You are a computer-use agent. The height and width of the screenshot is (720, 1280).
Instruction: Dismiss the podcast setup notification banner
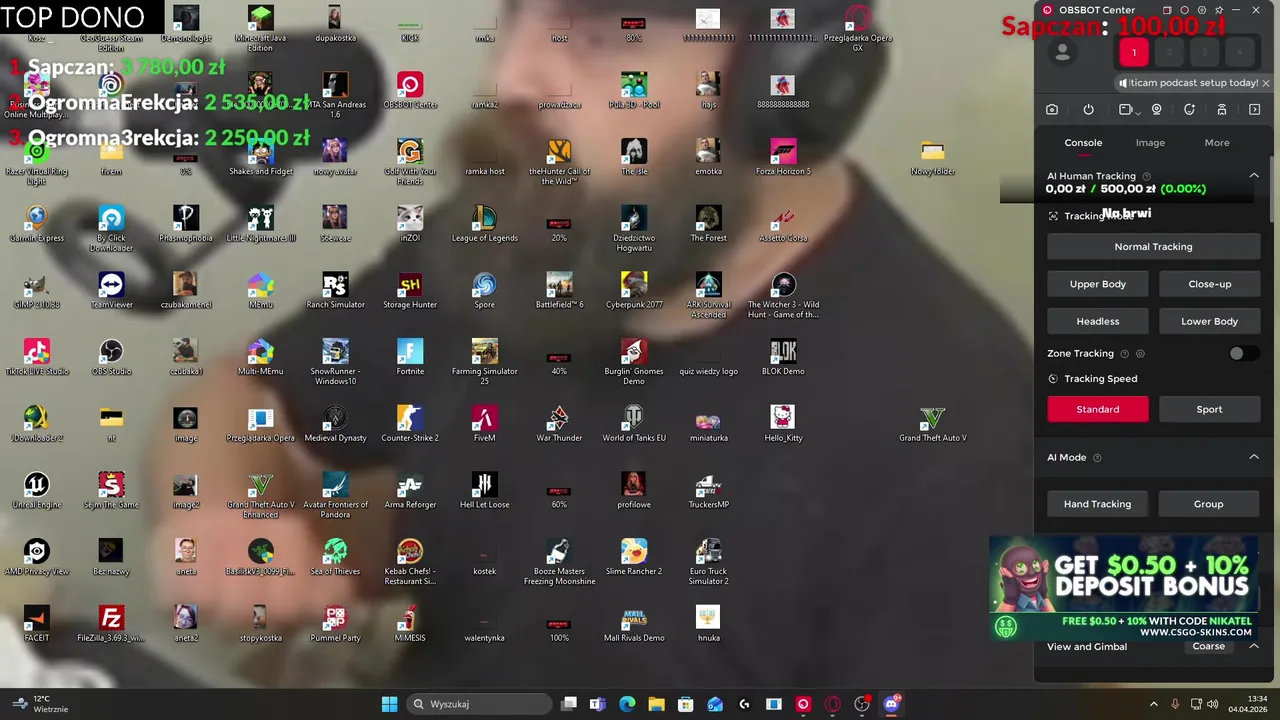[1265, 83]
